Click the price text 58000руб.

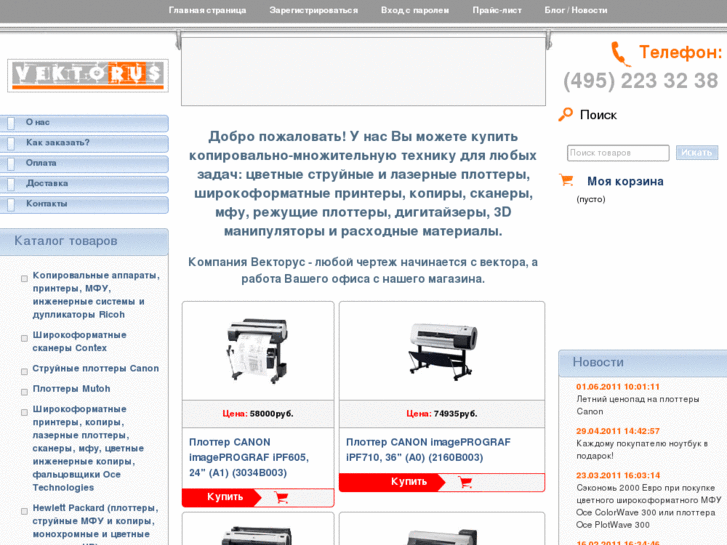click(272, 414)
